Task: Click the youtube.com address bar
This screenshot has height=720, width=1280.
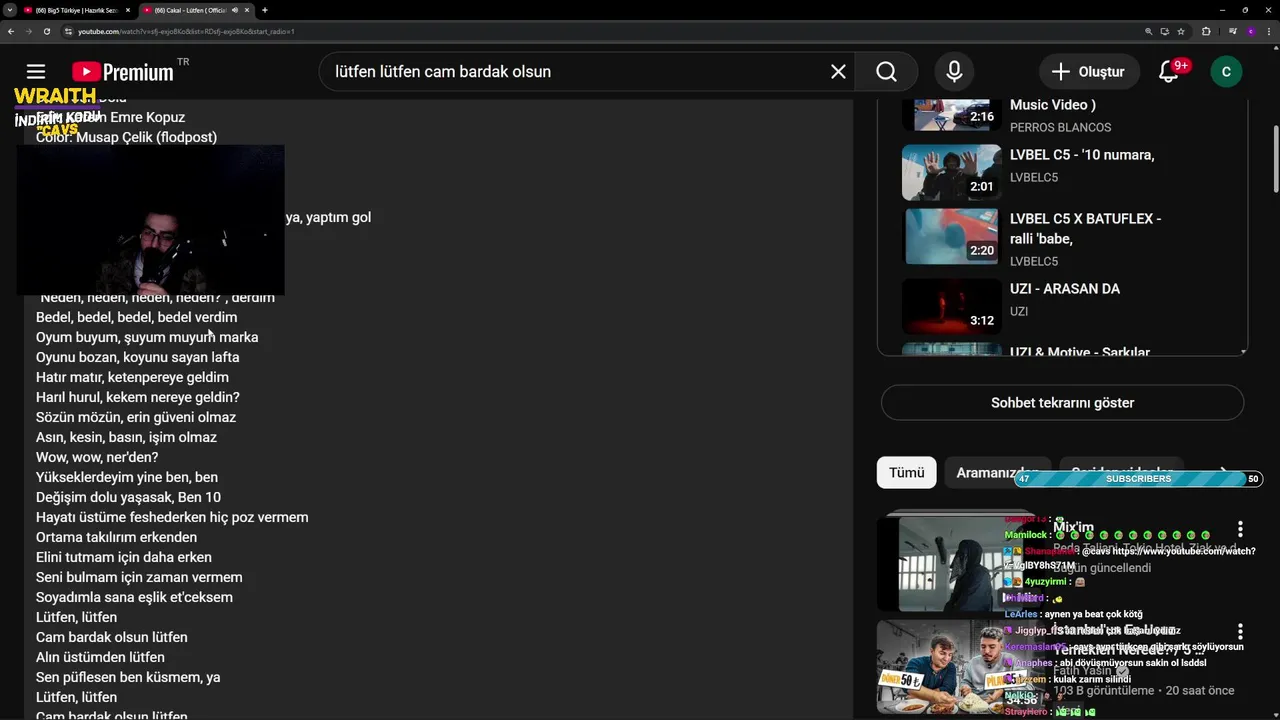Action: (x=600, y=31)
